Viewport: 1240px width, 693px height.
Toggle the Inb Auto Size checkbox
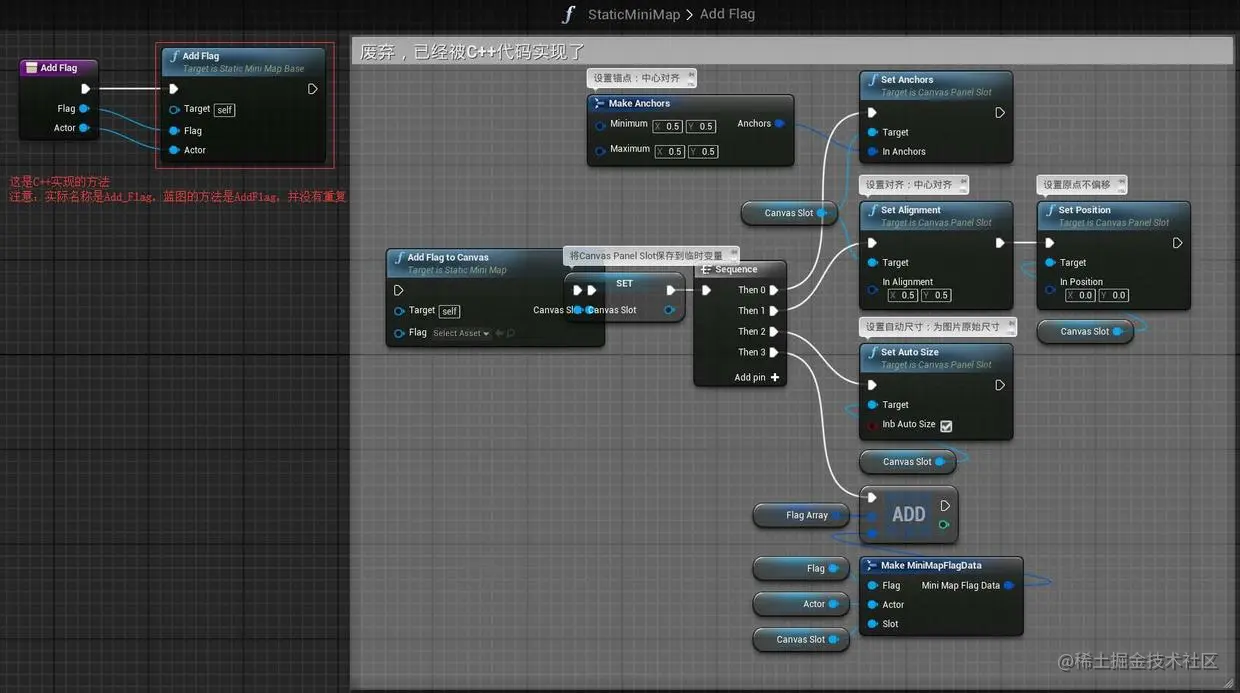coord(946,426)
